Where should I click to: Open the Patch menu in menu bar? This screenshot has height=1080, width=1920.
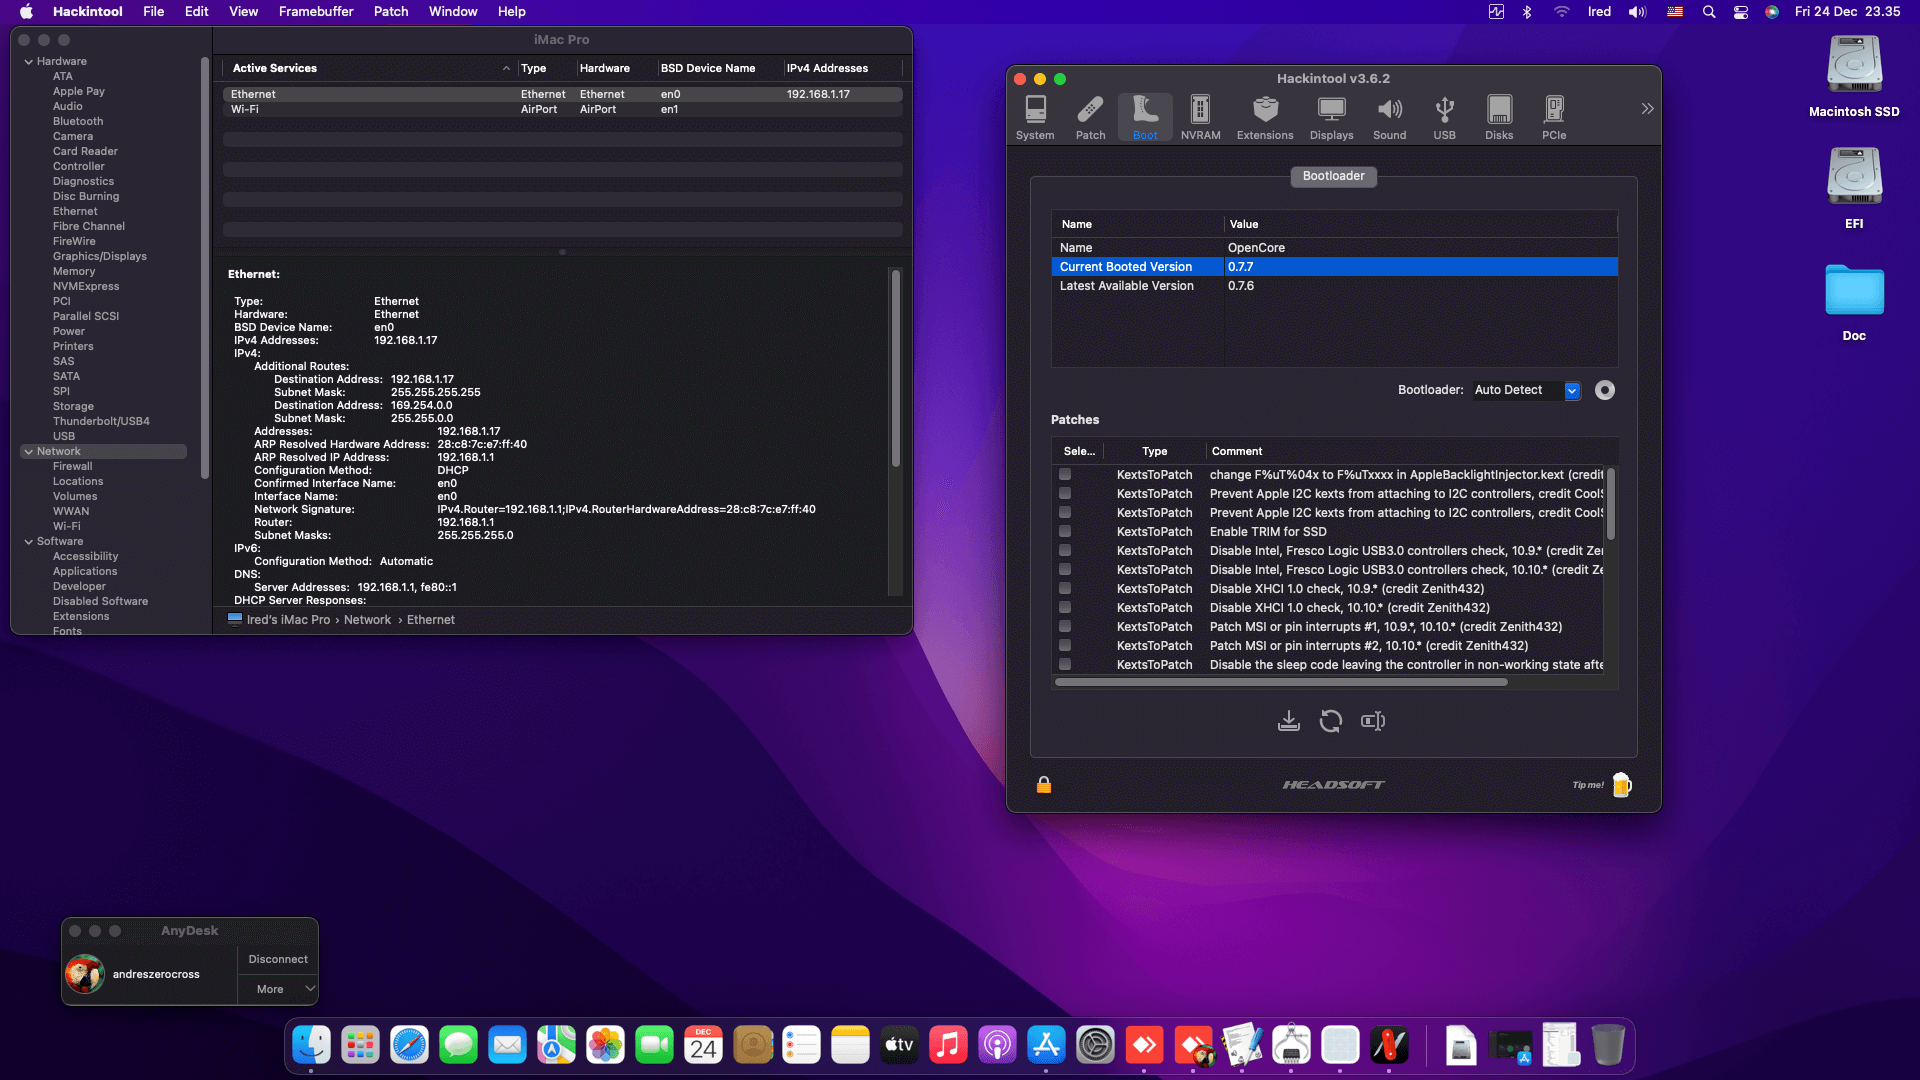pyautogui.click(x=391, y=12)
